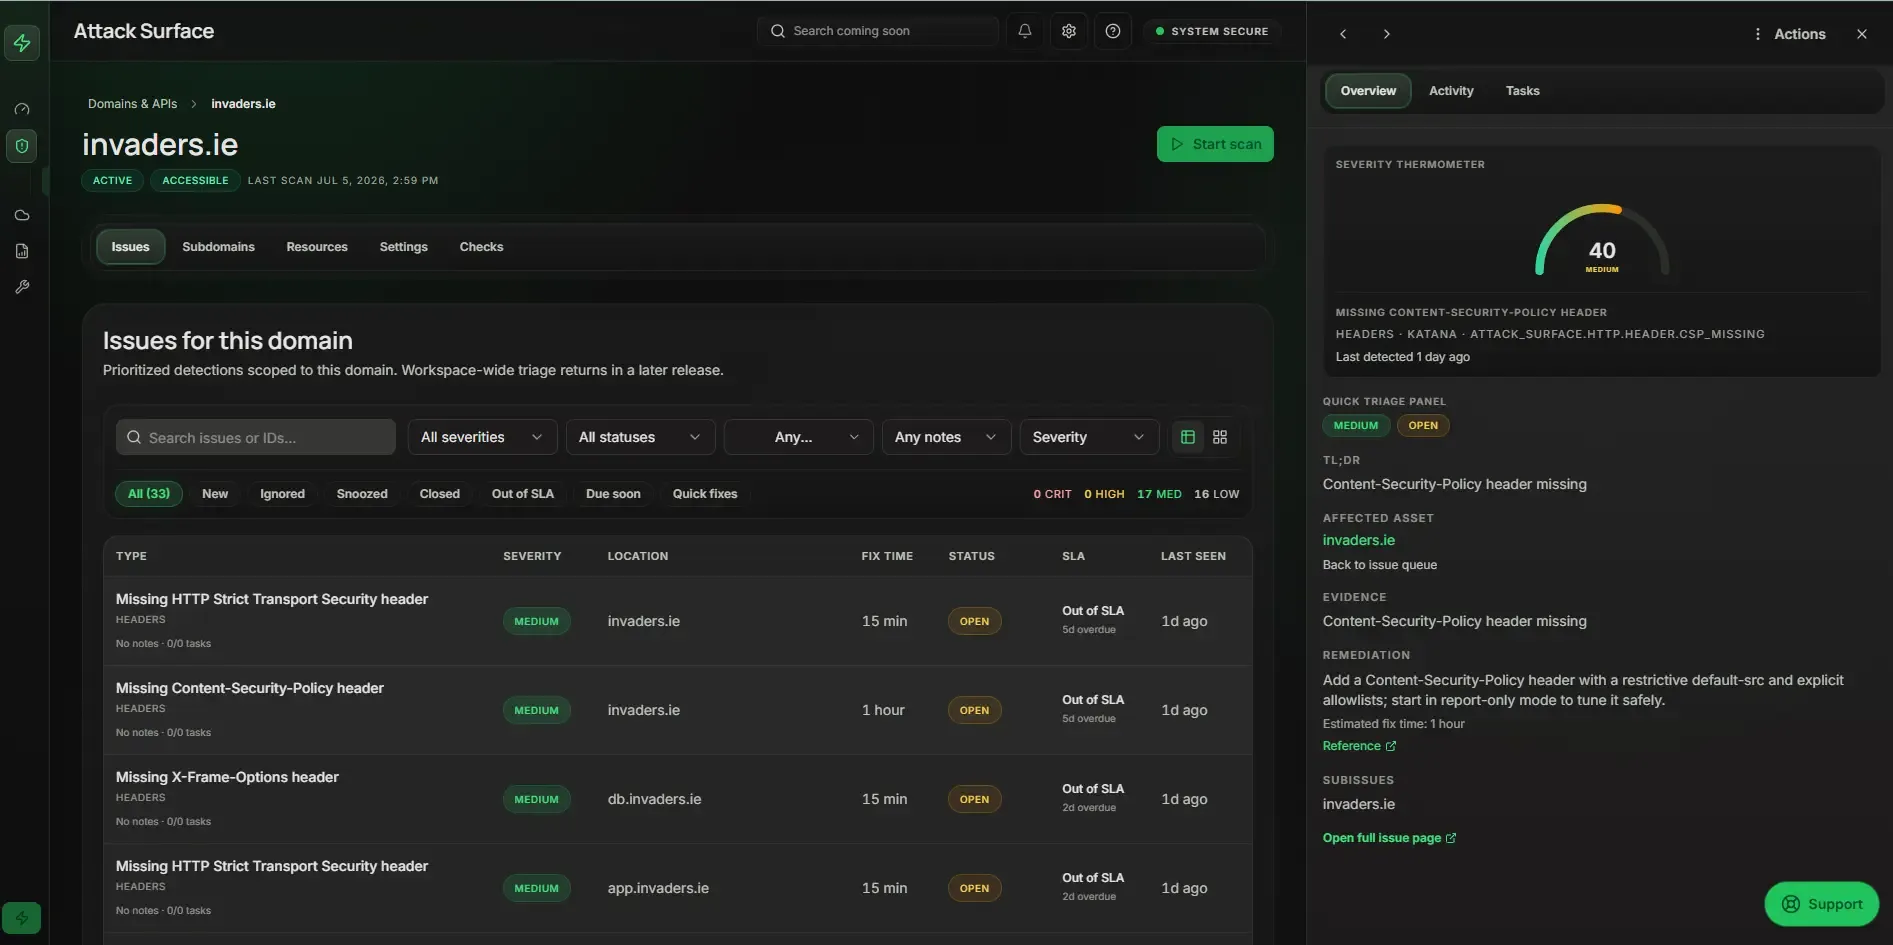Open the invaders.ie affected asset link
This screenshot has height=945, width=1893.
coord(1358,540)
